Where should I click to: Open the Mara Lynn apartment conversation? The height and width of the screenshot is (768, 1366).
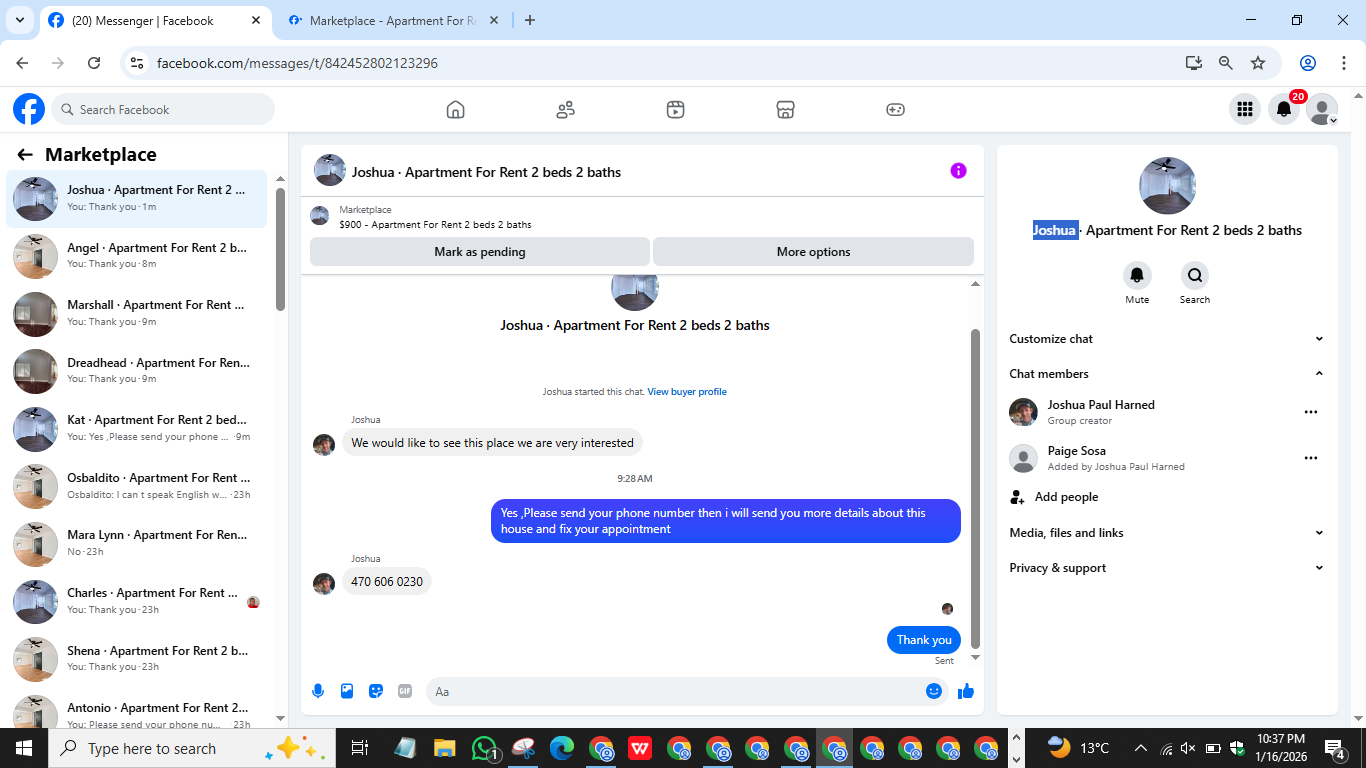coord(137,544)
